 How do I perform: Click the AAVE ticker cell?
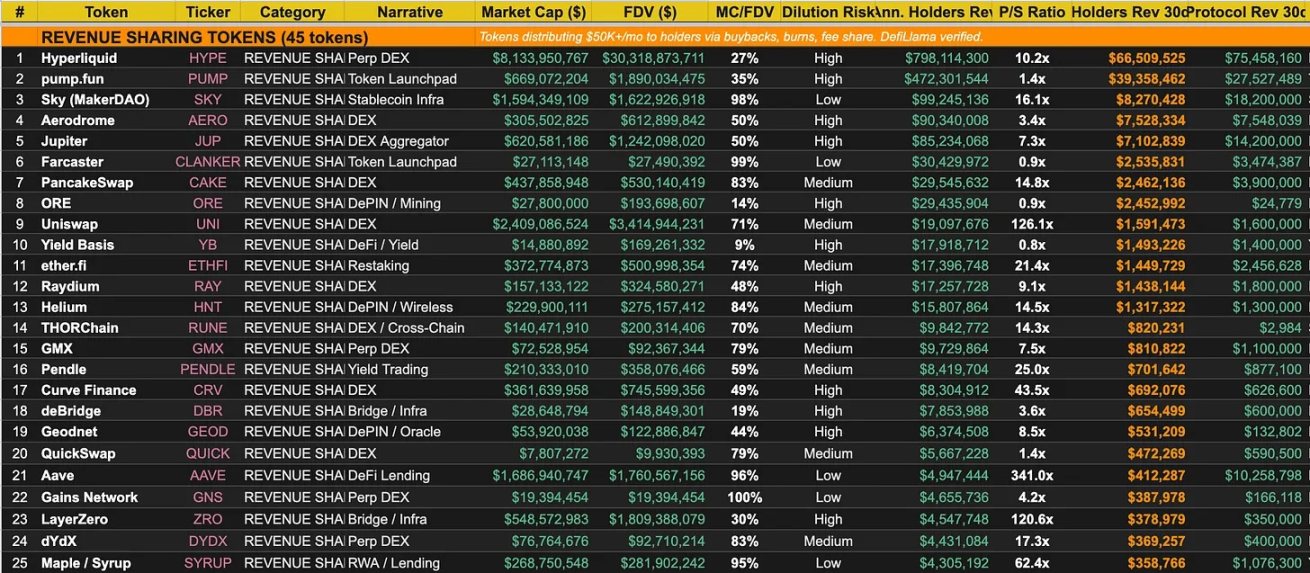point(208,475)
